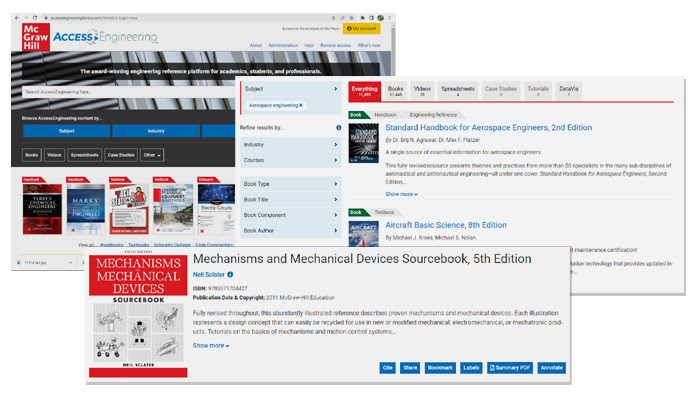The height and width of the screenshot is (420, 700).
Task: View all Handbooks link
Action: click(112, 245)
